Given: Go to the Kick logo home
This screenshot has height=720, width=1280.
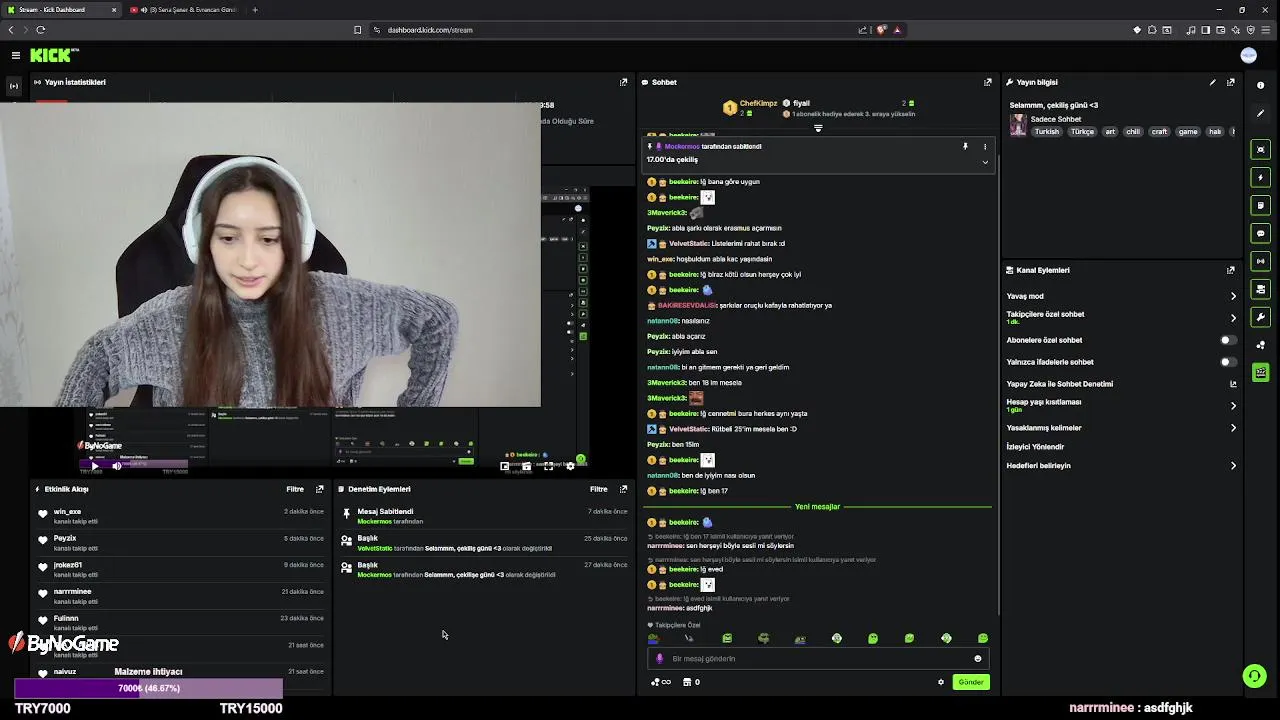Looking at the screenshot, I should [x=50, y=55].
